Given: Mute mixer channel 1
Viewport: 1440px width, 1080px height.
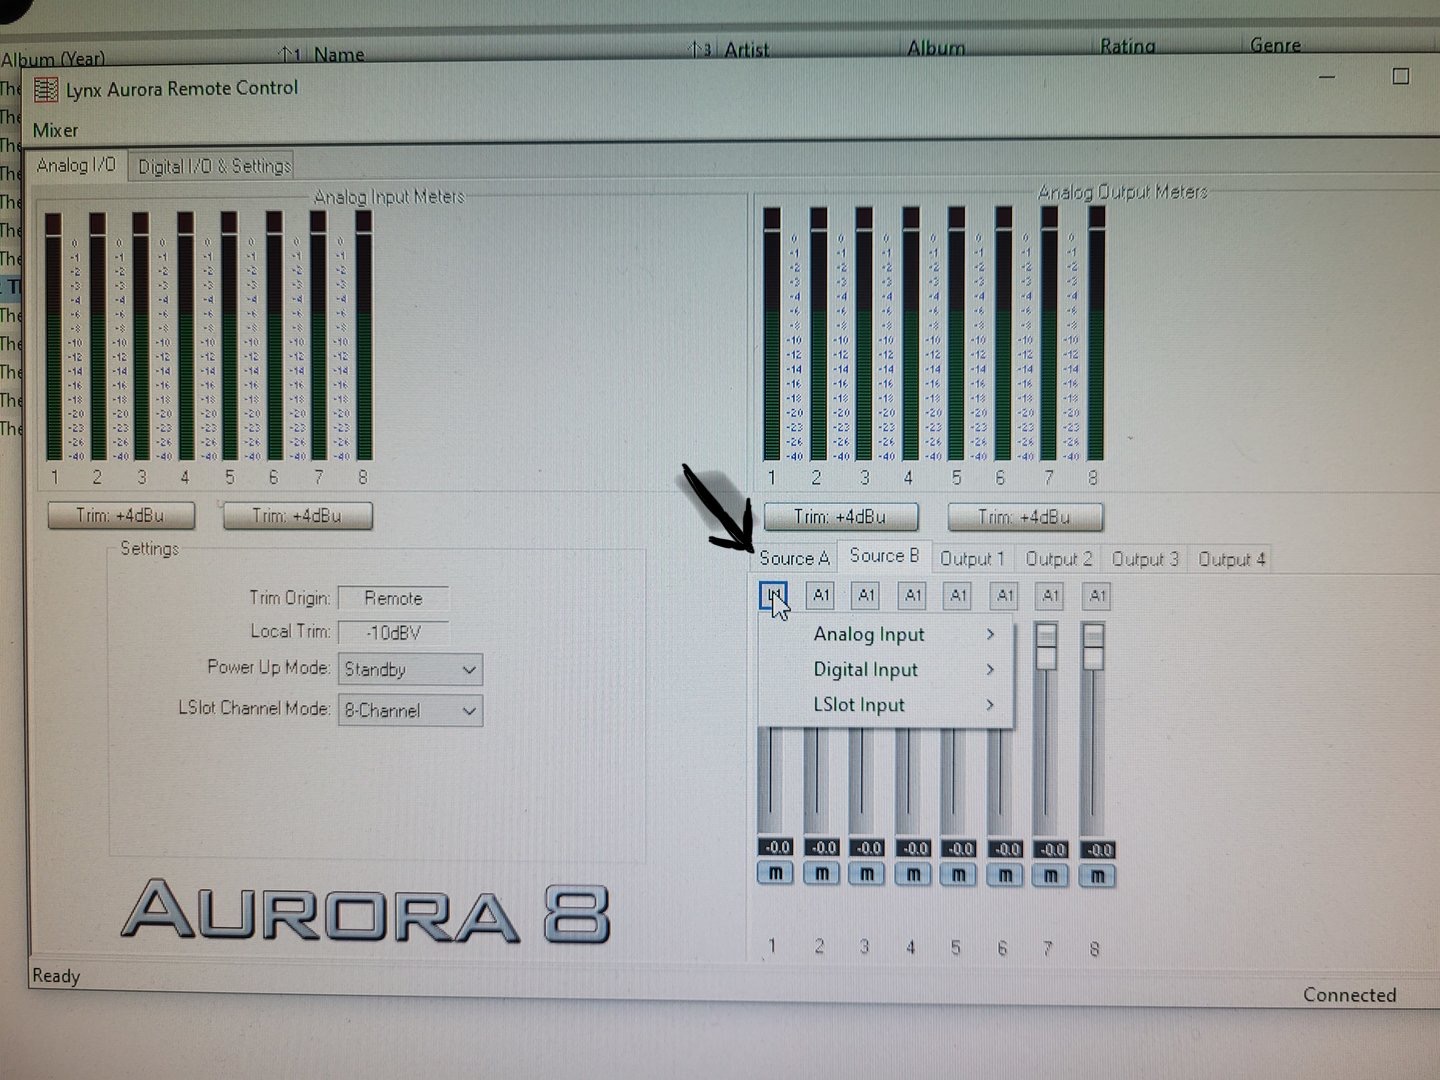Looking at the screenshot, I should click(776, 873).
